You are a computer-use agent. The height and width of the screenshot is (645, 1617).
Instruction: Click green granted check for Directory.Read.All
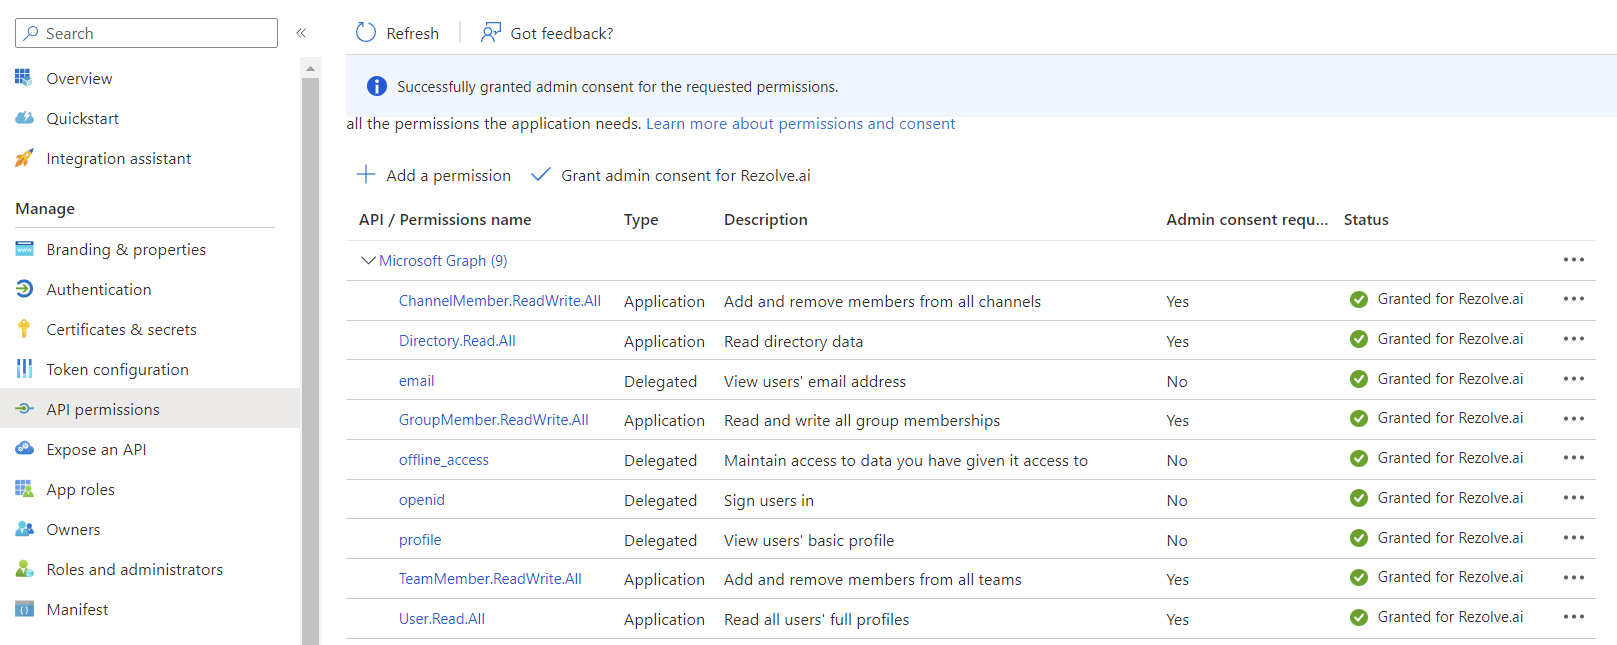(1358, 339)
